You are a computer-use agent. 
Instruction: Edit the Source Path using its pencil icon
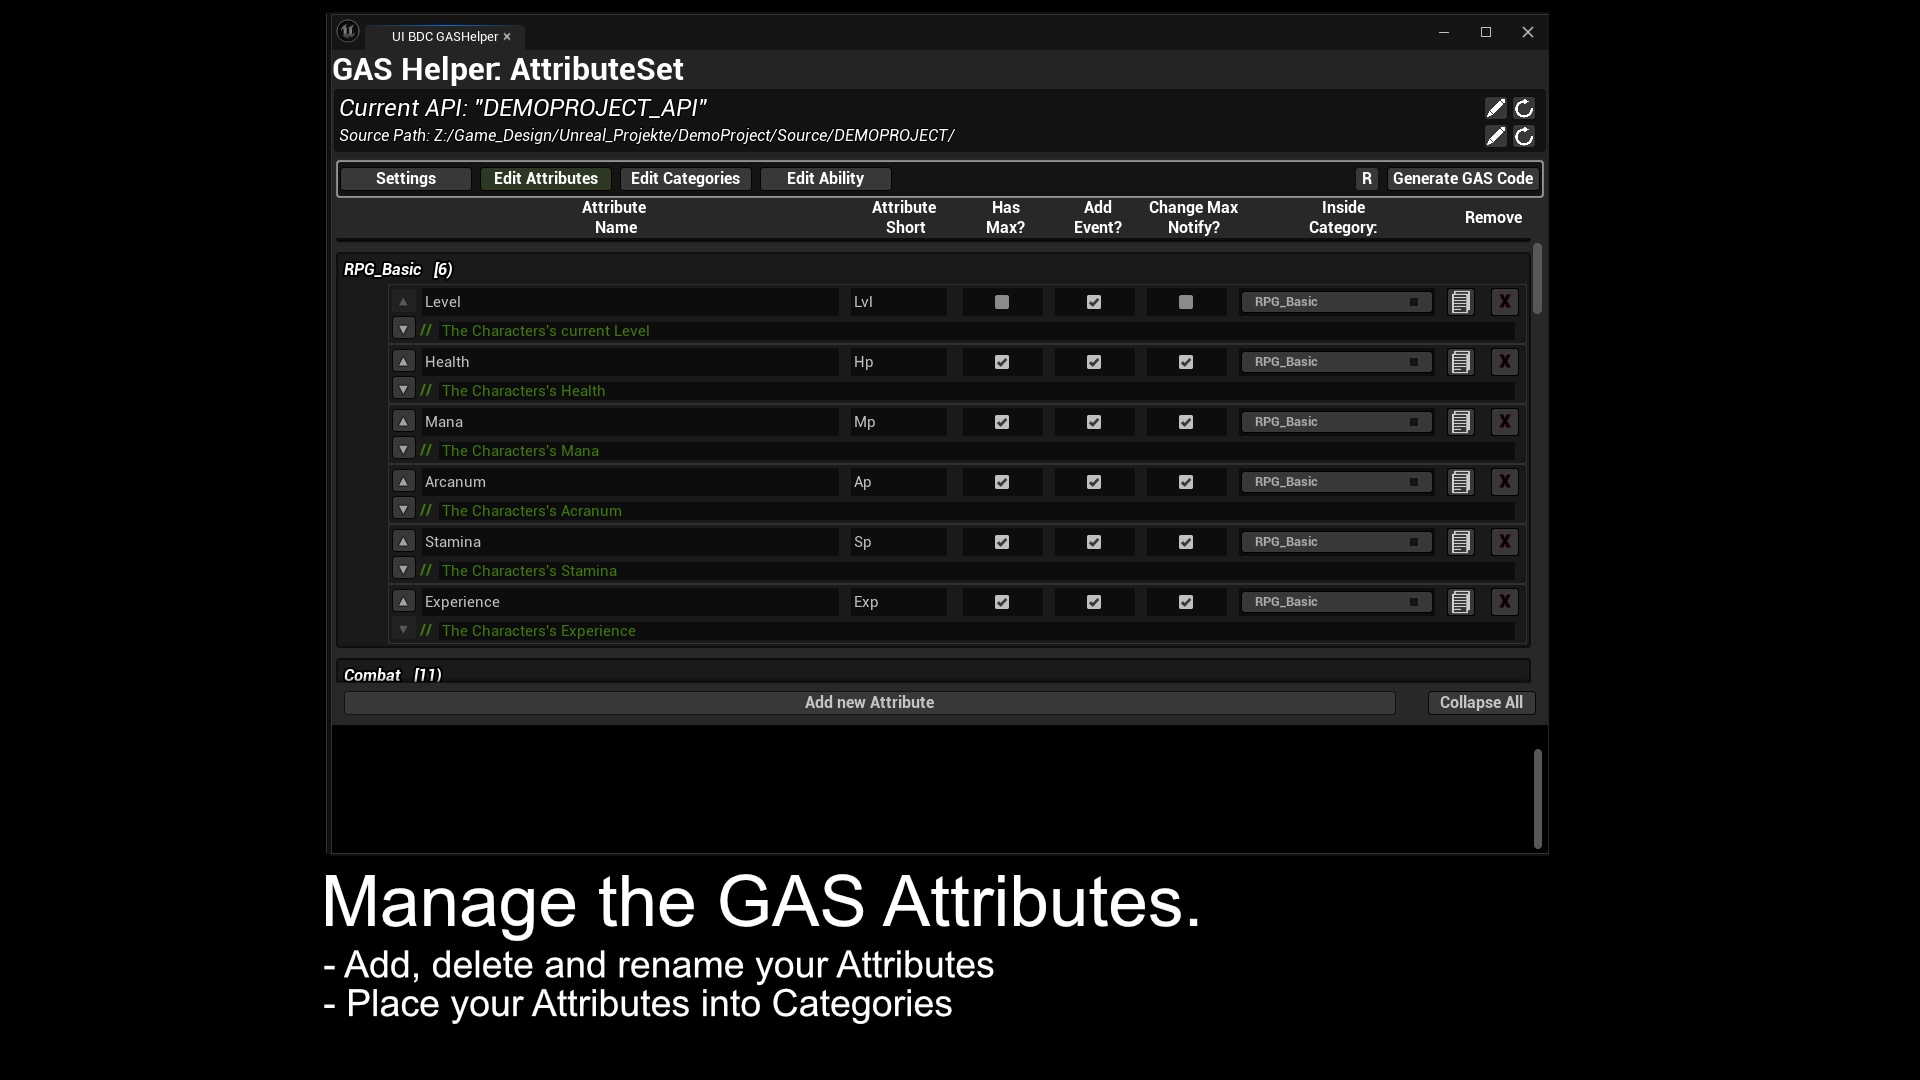point(1494,137)
